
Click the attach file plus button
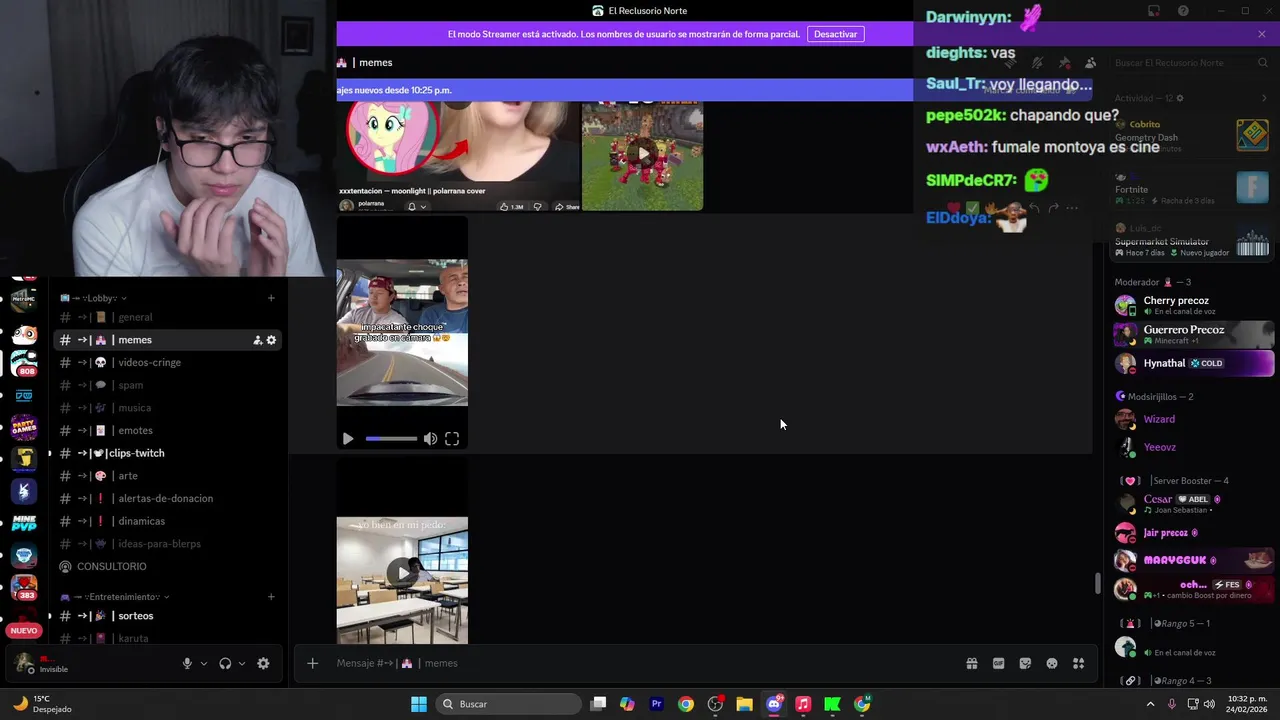[312, 663]
